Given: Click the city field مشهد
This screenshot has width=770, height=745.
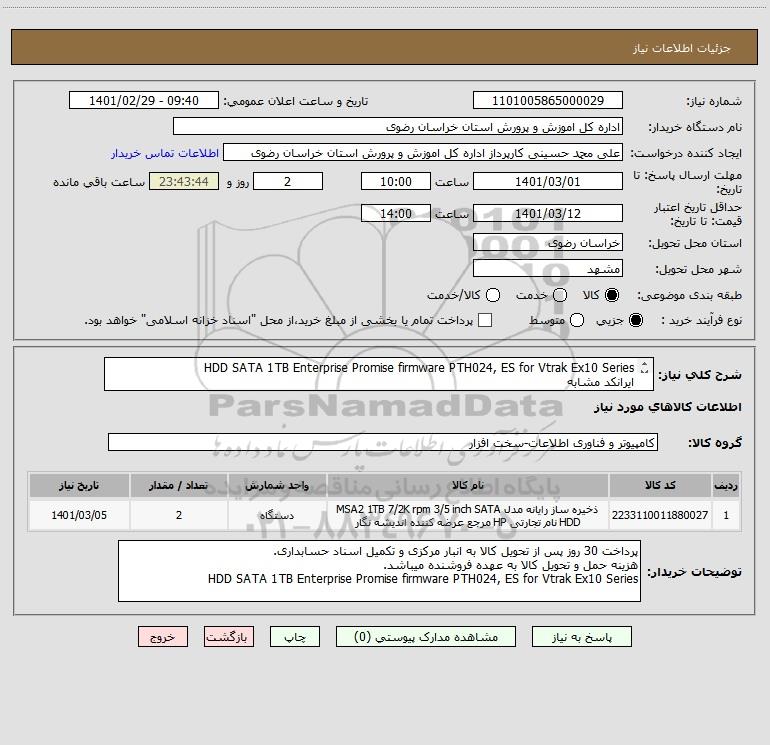Looking at the screenshot, I should [548, 268].
